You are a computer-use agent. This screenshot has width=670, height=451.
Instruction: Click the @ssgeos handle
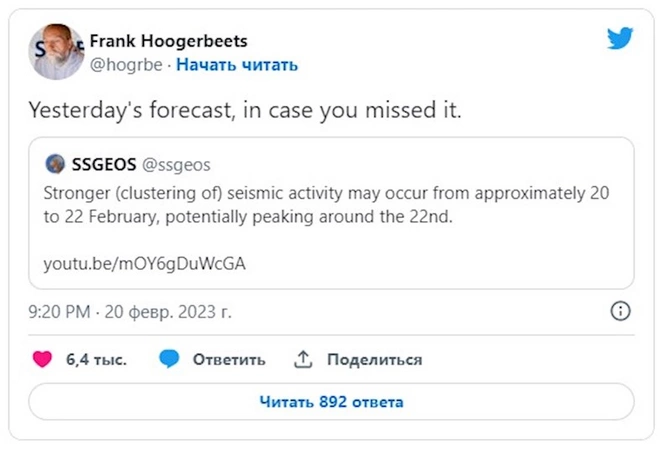pyautogui.click(x=176, y=165)
